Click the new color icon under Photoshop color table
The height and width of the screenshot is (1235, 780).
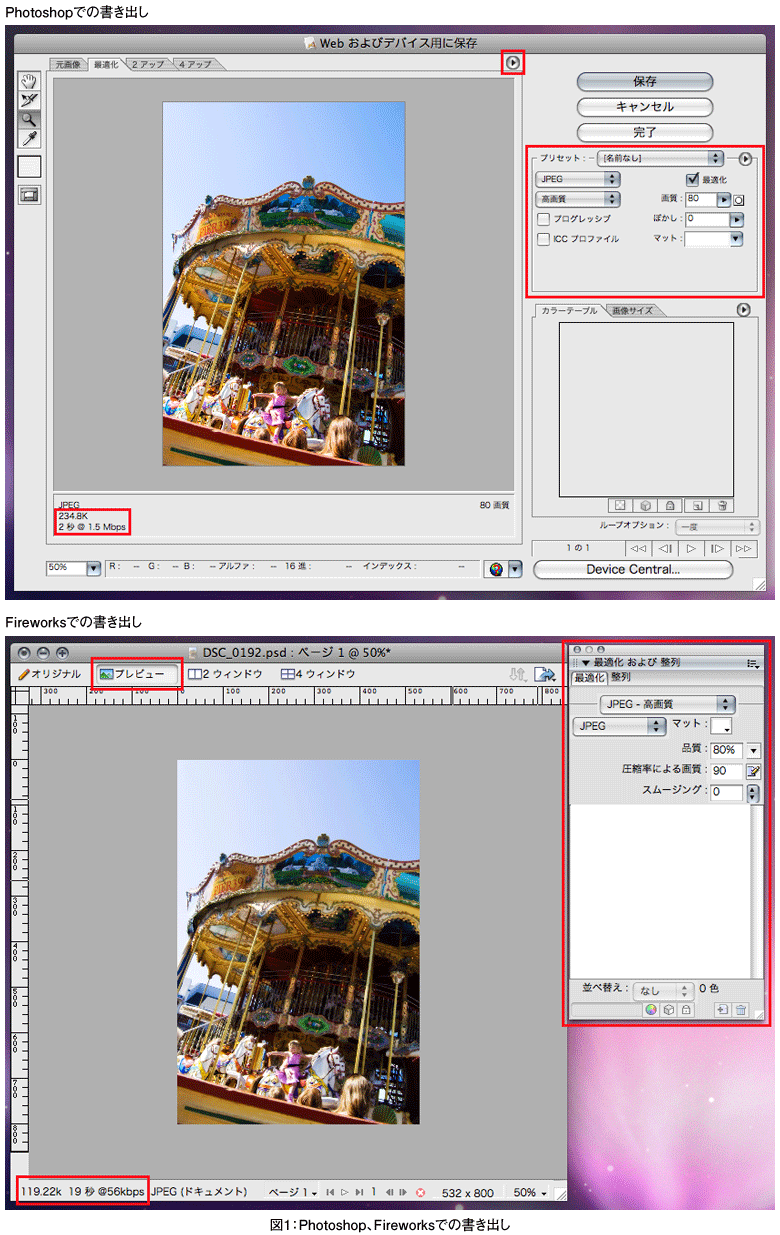(x=697, y=506)
